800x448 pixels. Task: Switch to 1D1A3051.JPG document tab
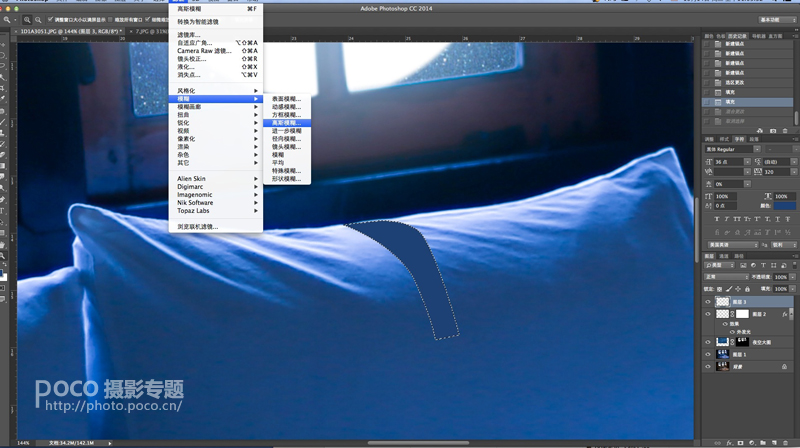pyautogui.click(x=69, y=31)
